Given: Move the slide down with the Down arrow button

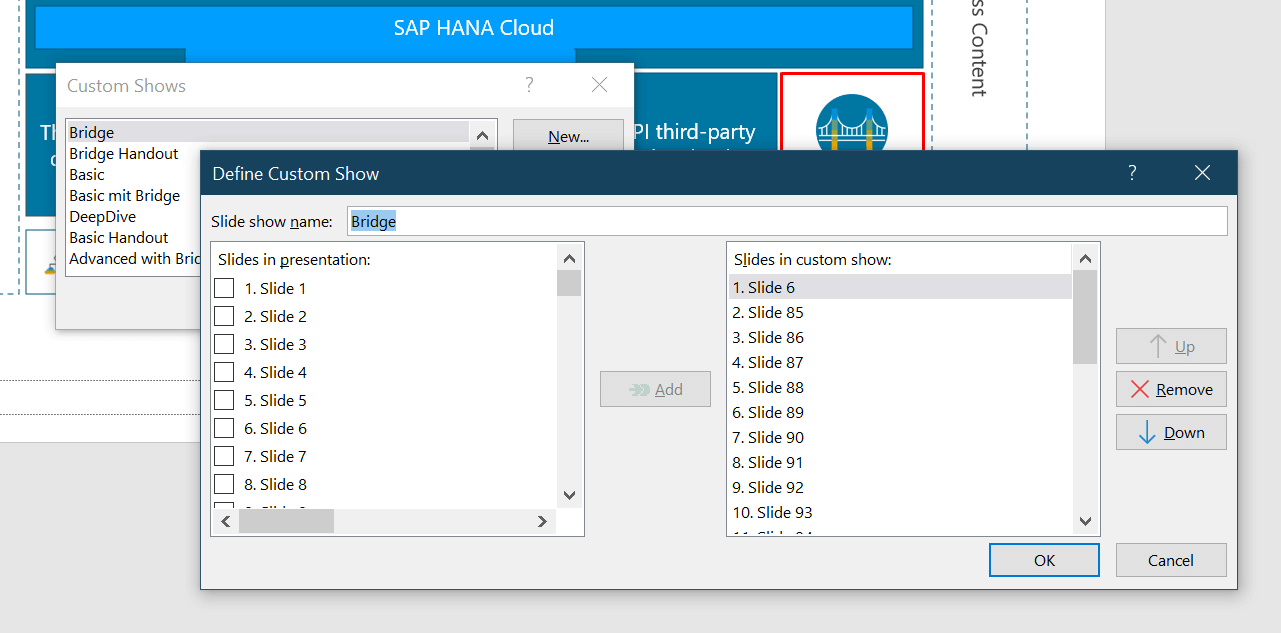Looking at the screenshot, I should tap(1171, 433).
